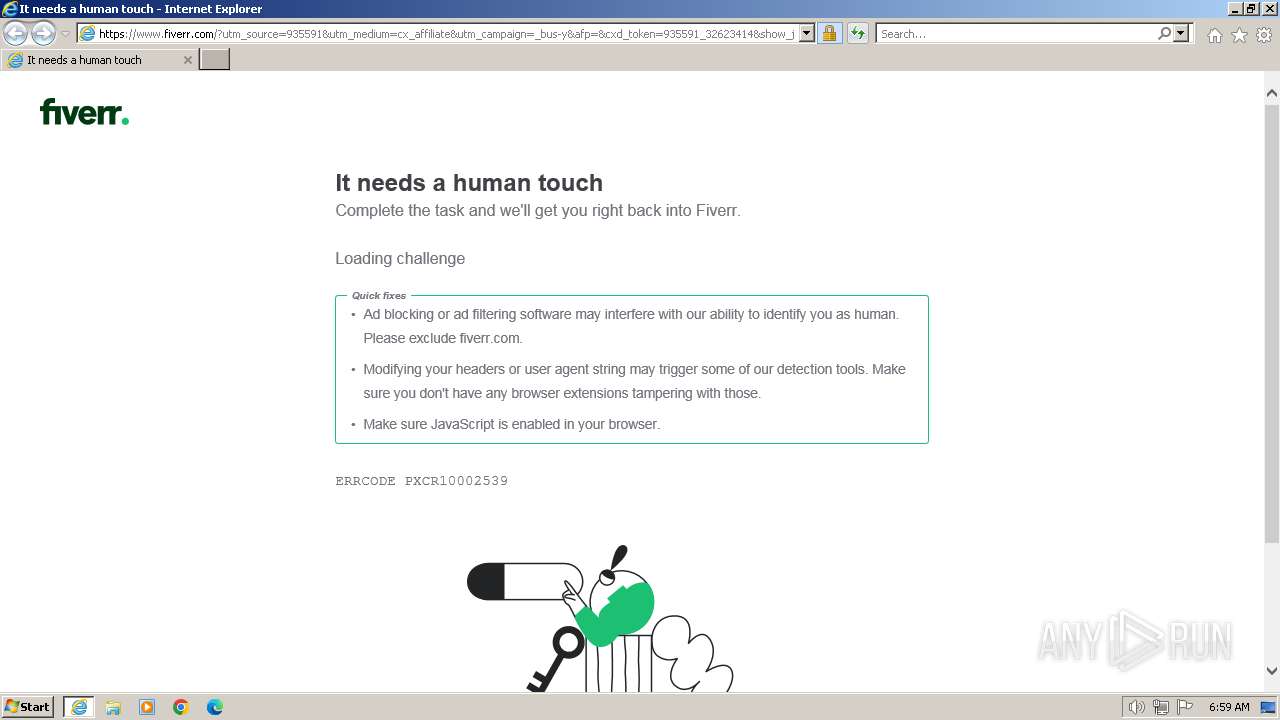
Task: Open the recent pages dropdown arrow
Action: (65, 34)
